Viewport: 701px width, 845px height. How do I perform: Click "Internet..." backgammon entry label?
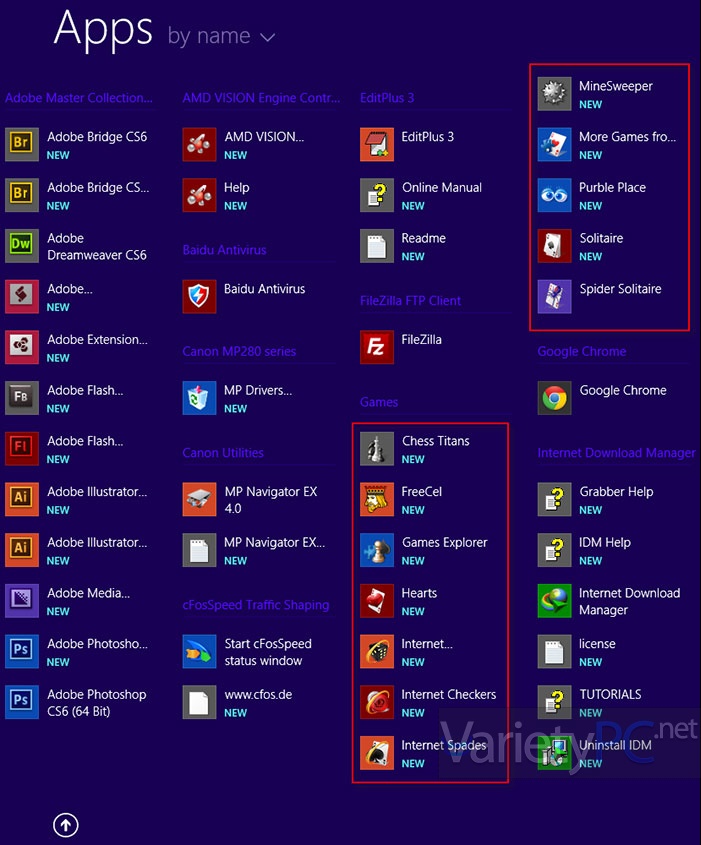[x=427, y=643]
